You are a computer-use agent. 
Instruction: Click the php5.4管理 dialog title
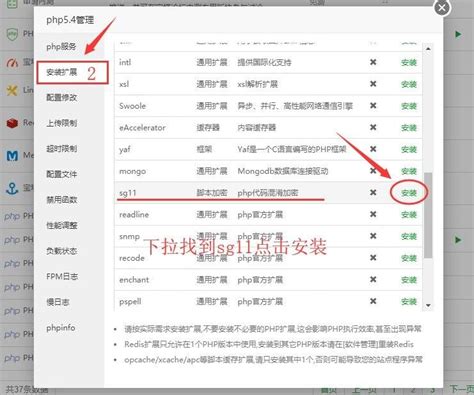coord(70,20)
